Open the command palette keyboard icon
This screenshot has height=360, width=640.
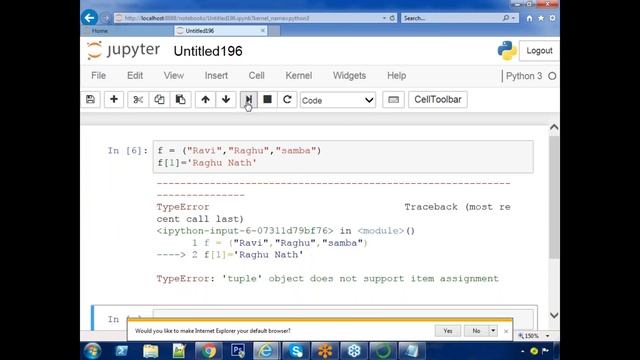(393, 100)
